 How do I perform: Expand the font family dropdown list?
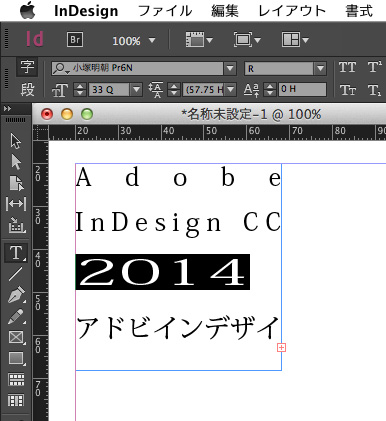click(230, 68)
